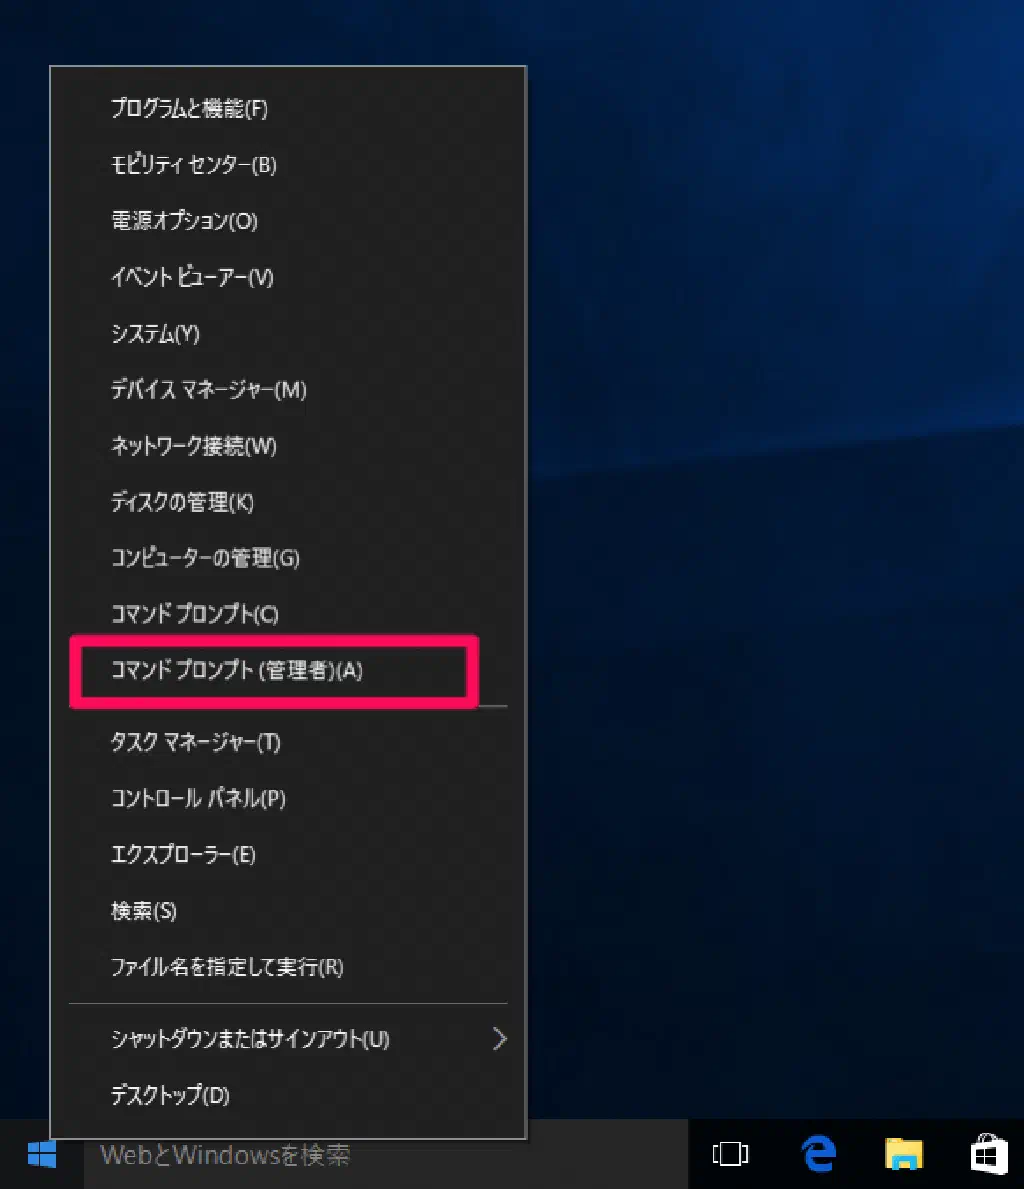Viewport: 1024px width, 1189px height.
Task: Select コマンド プロンプト(C) menu entry
Action: point(195,614)
